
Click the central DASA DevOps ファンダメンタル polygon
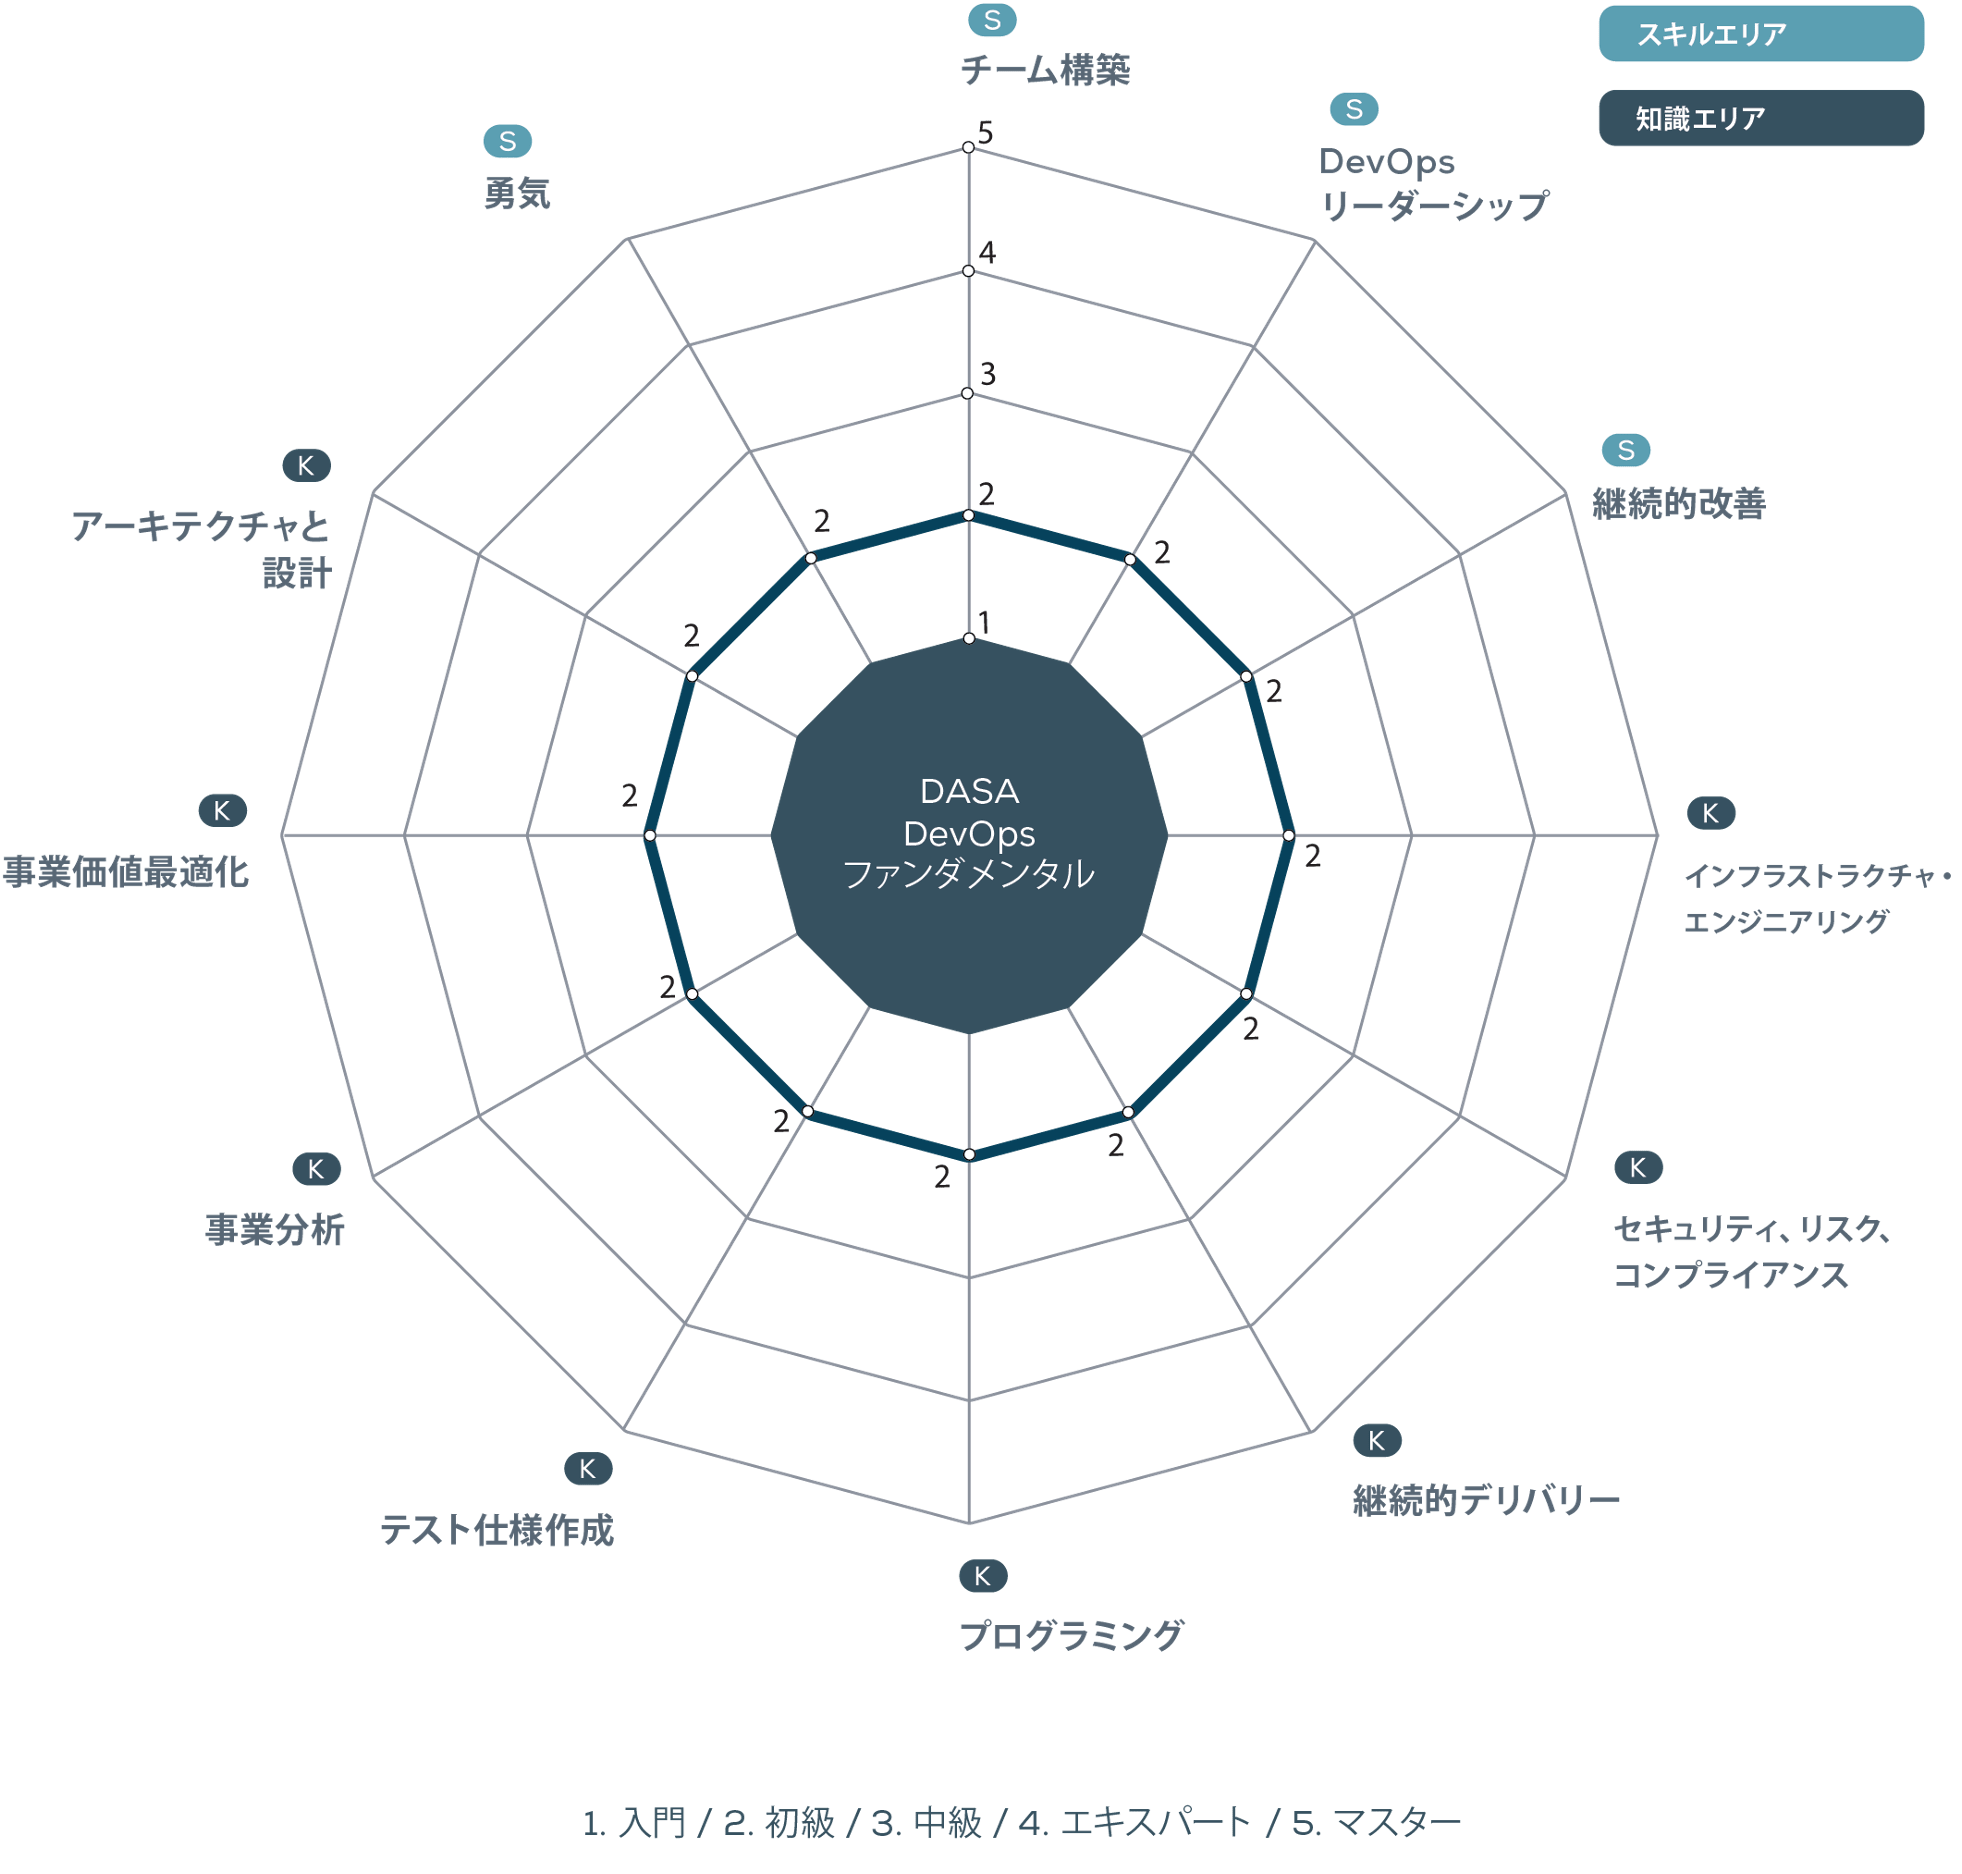tap(968, 835)
